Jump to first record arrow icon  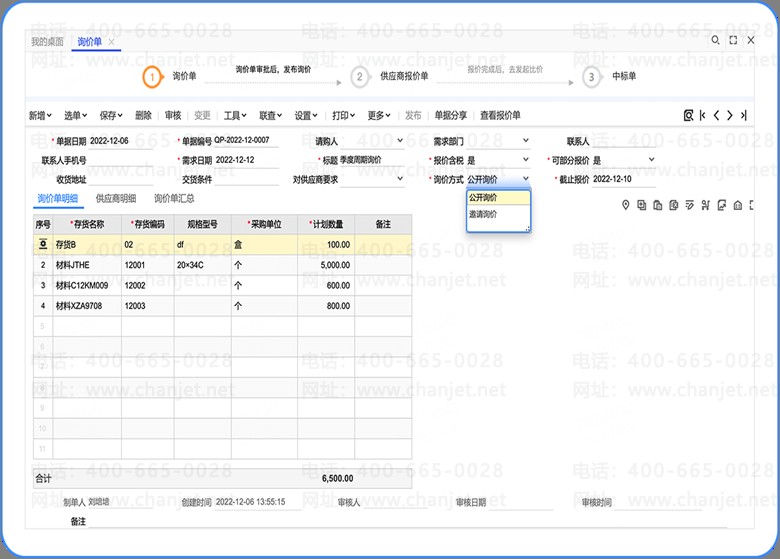703,116
